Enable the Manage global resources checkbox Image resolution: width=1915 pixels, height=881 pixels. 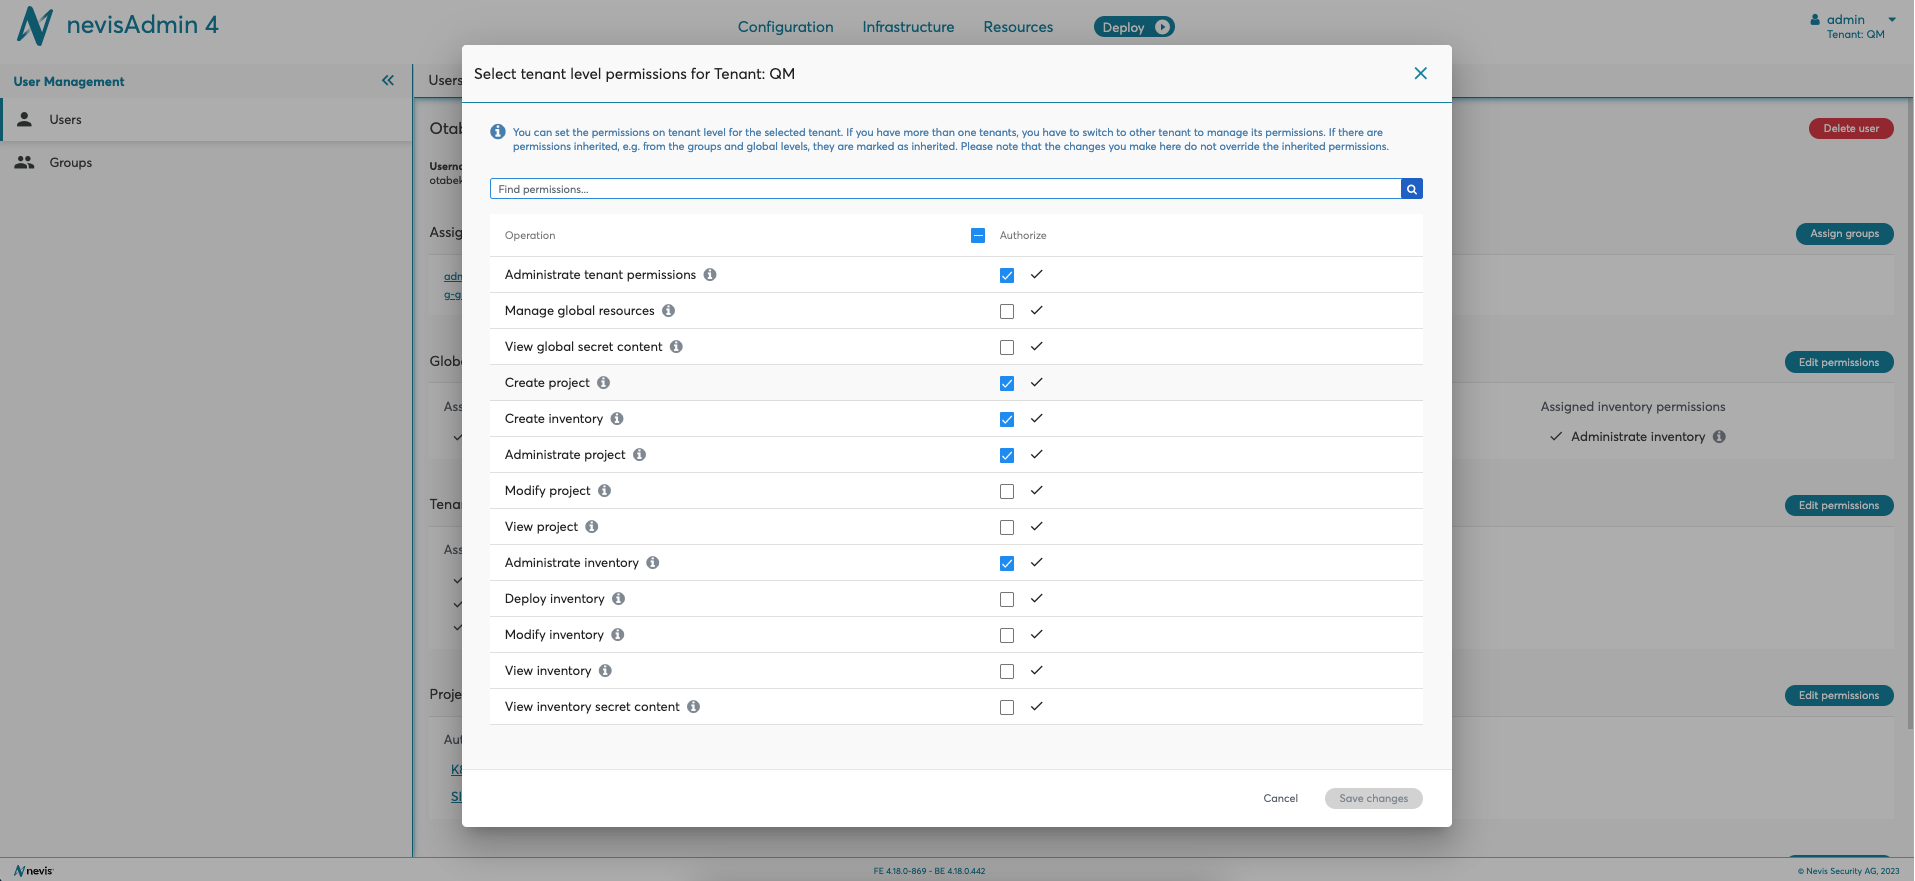(x=1007, y=311)
